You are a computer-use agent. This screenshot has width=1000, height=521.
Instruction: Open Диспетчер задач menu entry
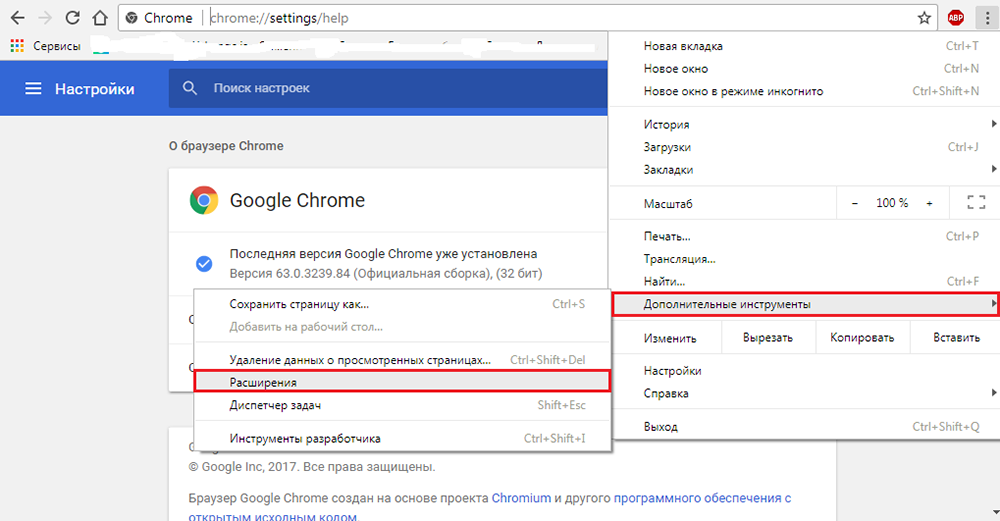(275, 405)
